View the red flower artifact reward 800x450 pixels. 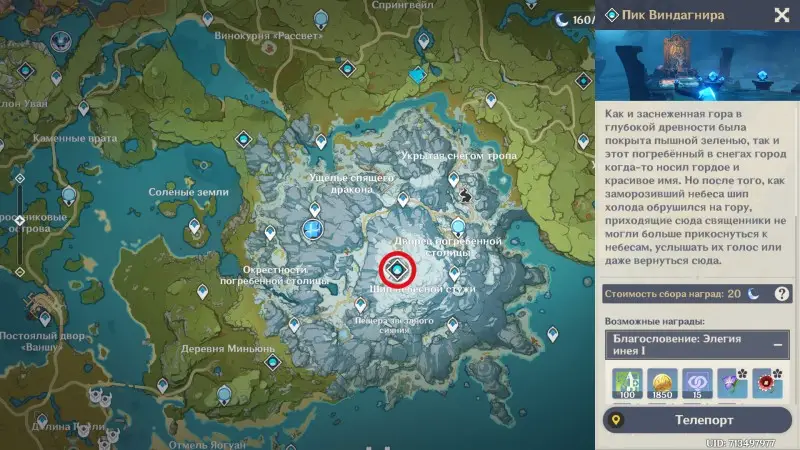click(x=767, y=383)
